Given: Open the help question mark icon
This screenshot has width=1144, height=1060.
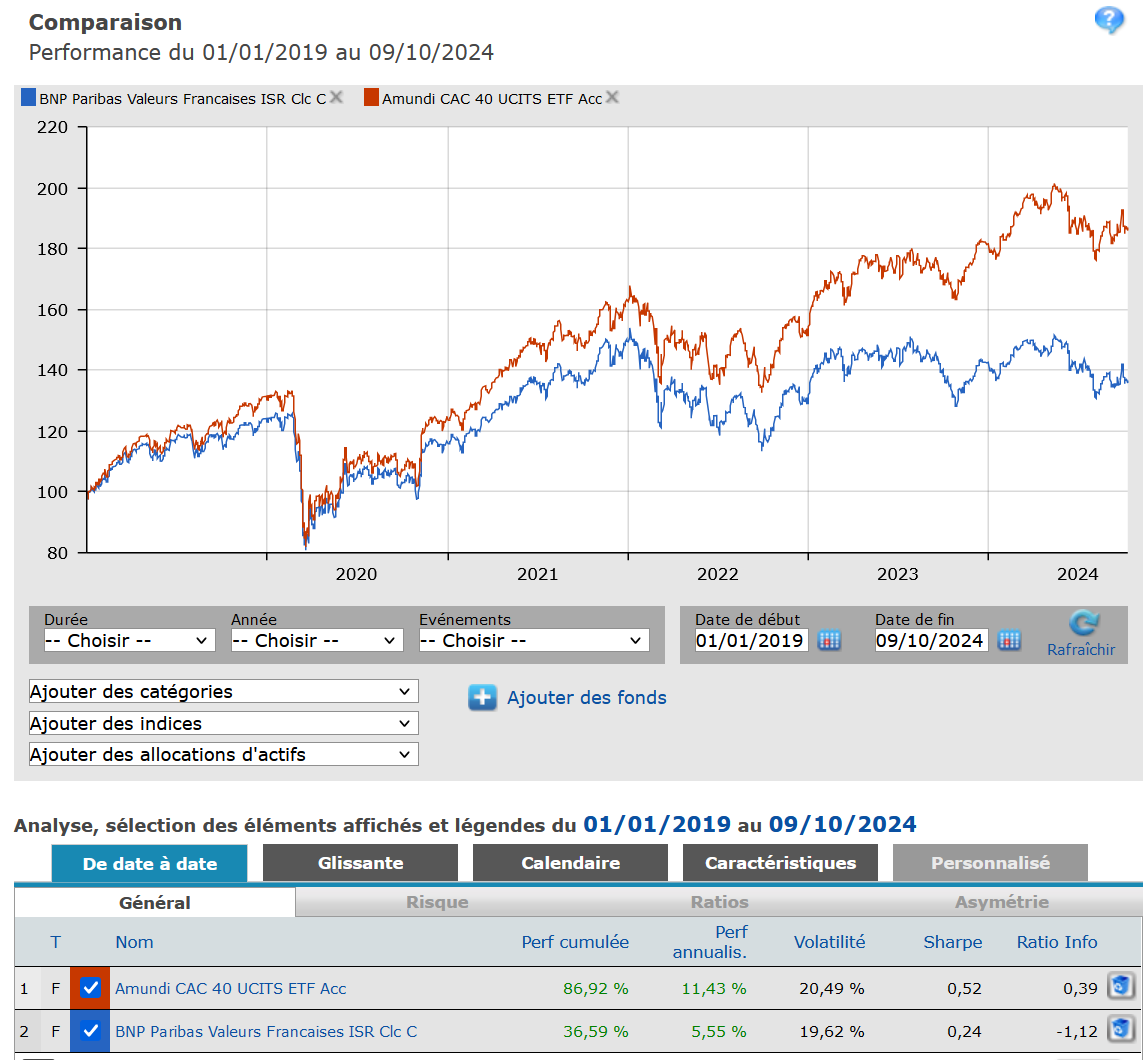Looking at the screenshot, I should pos(1108,20).
